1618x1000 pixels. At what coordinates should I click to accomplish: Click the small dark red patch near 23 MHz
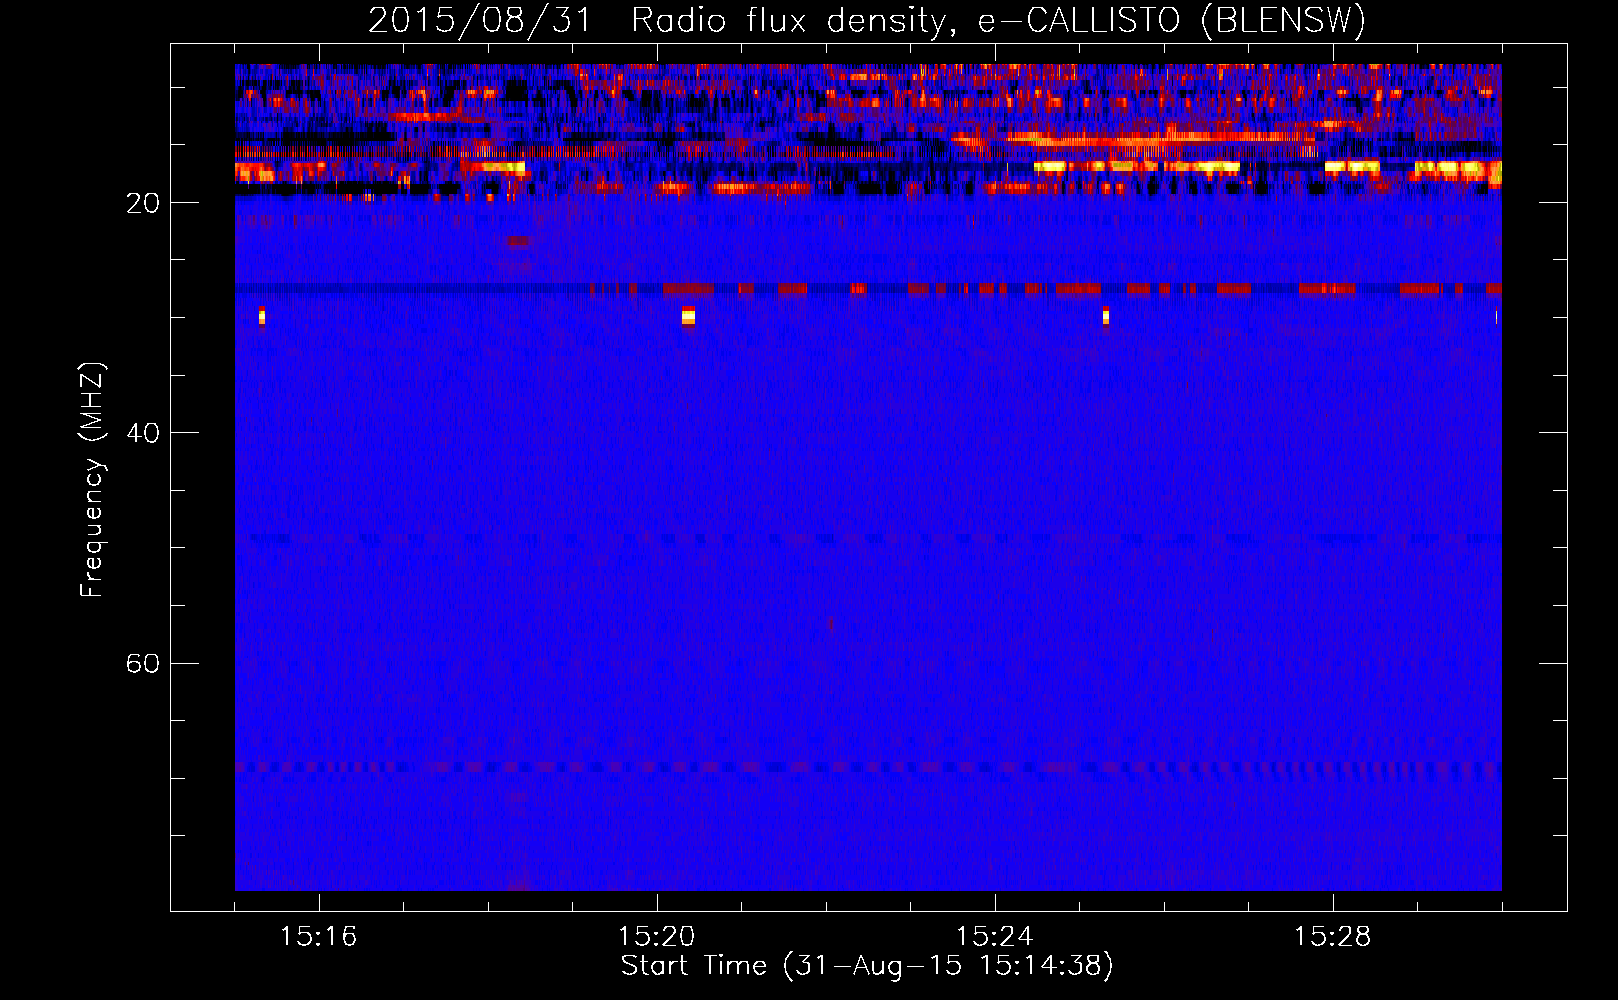pyautogui.click(x=518, y=241)
